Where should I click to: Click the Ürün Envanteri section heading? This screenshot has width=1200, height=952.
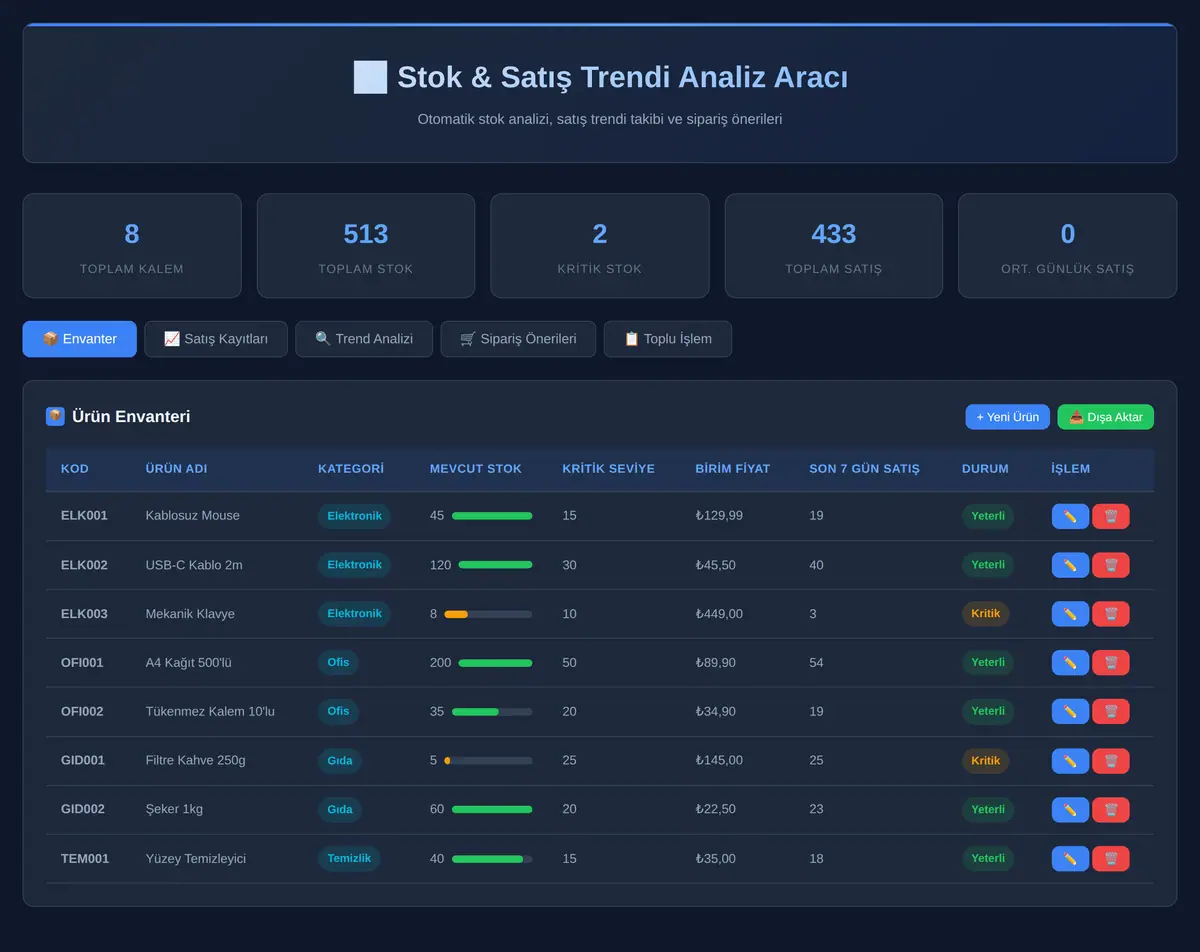tap(131, 417)
